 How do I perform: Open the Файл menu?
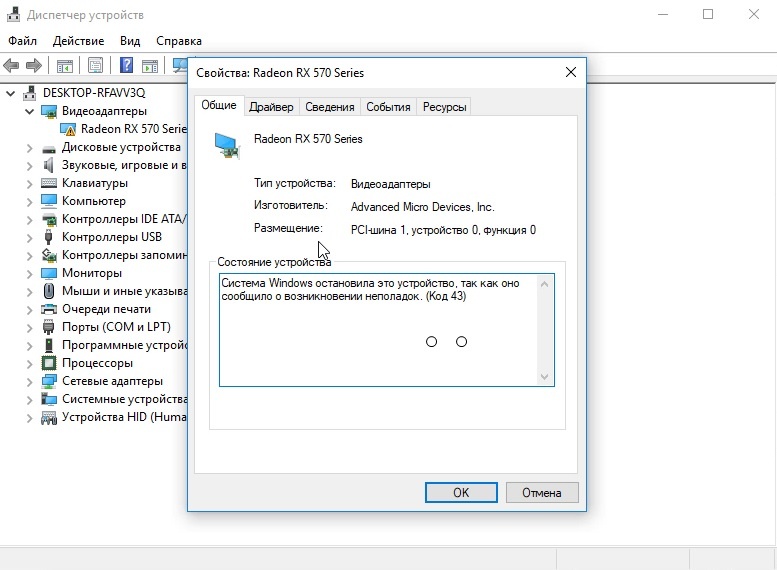(x=22, y=41)
